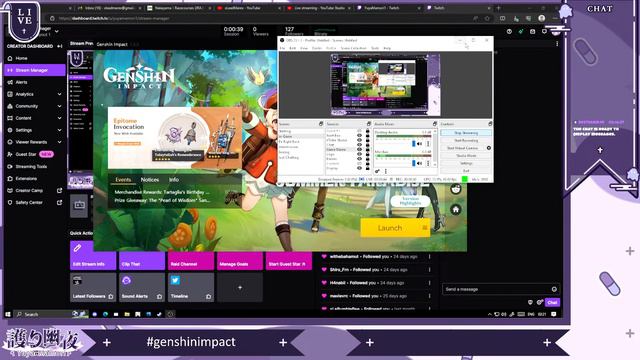The image size is (640, 360).
Task: Toggle lock on Logo source in OBS
Action: tap(368, 154)
